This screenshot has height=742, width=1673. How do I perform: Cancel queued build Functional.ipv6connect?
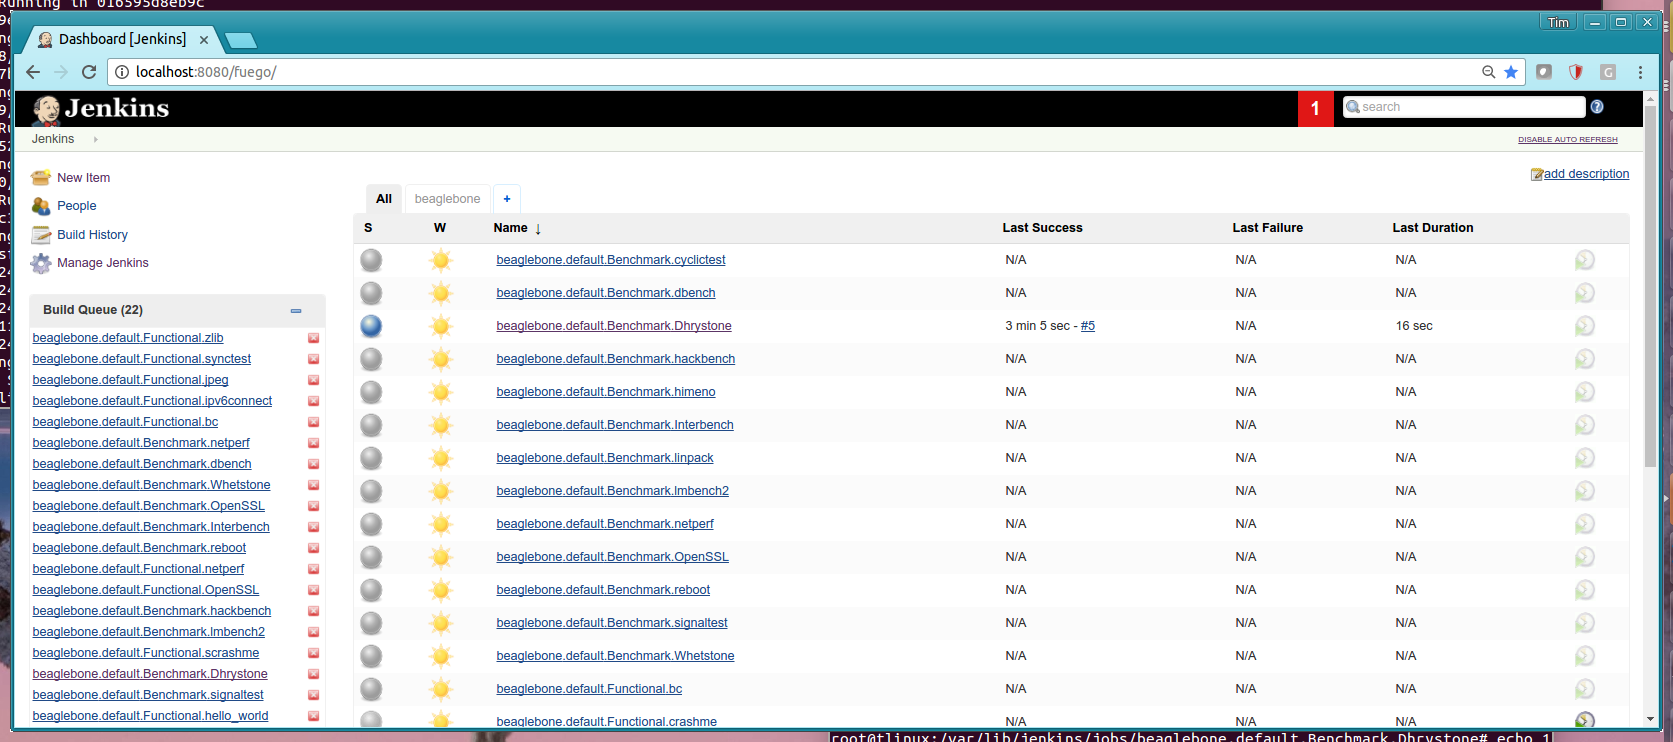313,401
